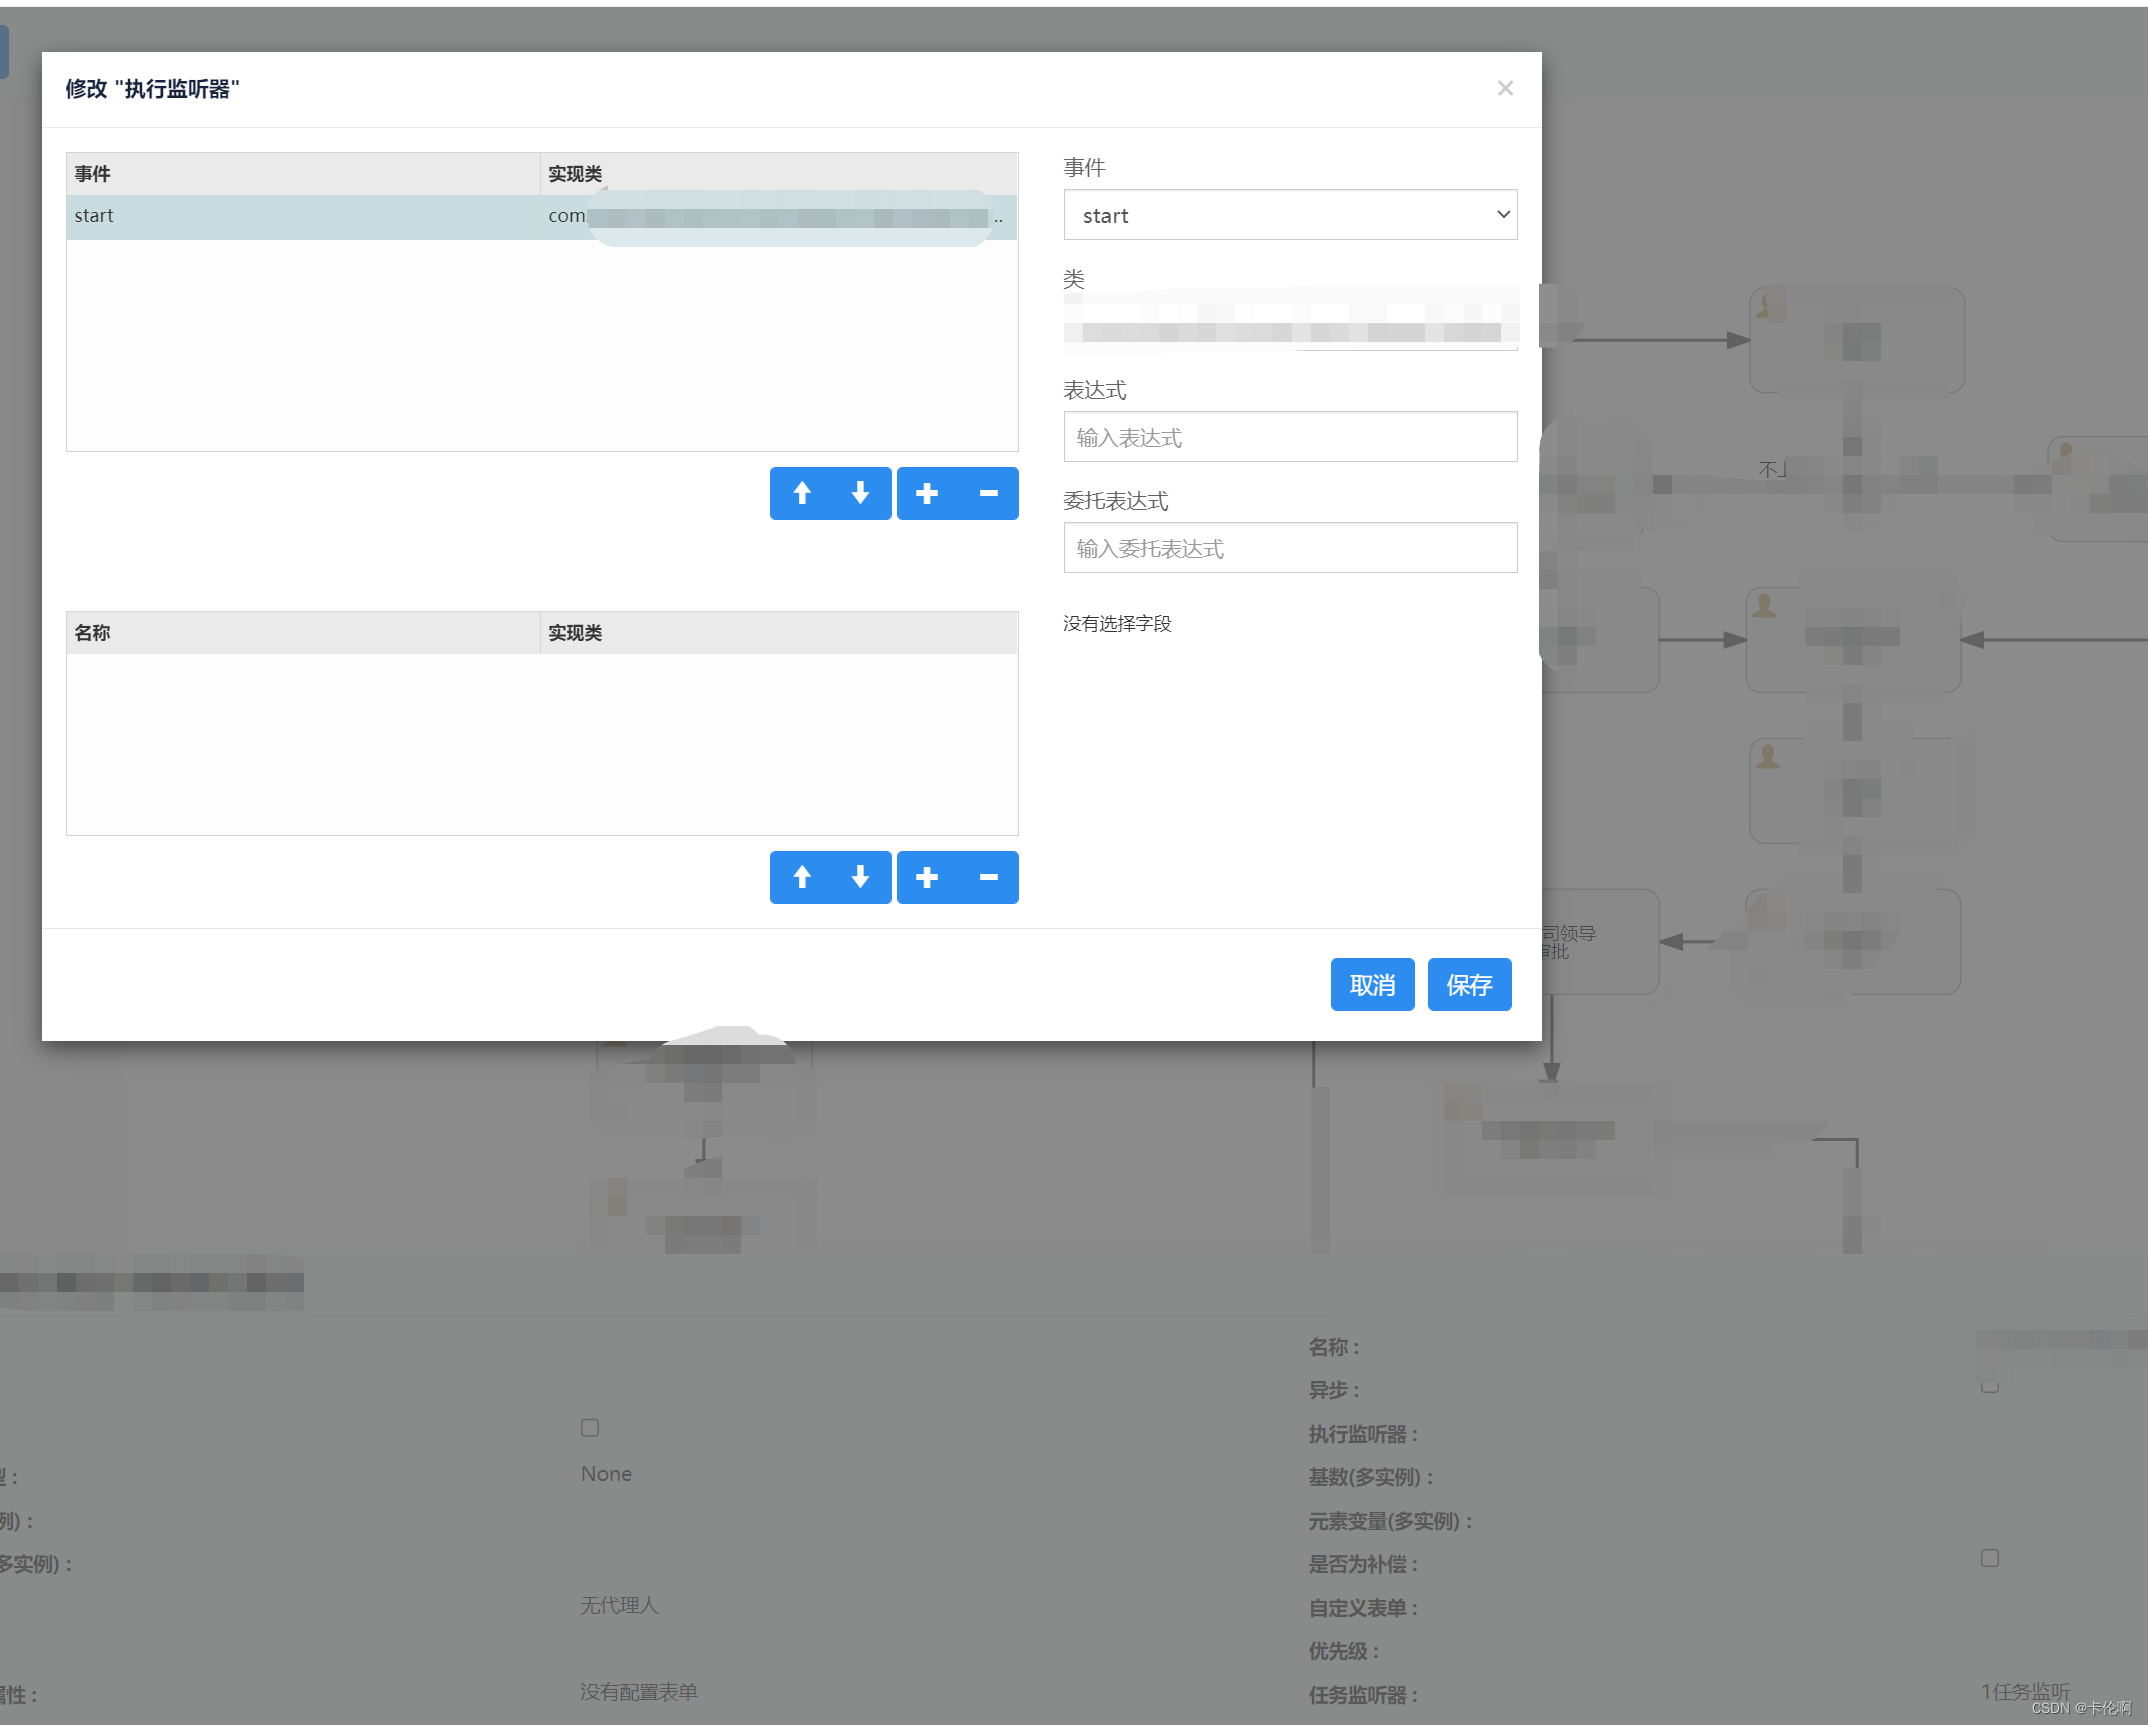Click the 委托表达式 delegate expression field
This screenshot has width=2148, height=1725.
[1289, 548]
